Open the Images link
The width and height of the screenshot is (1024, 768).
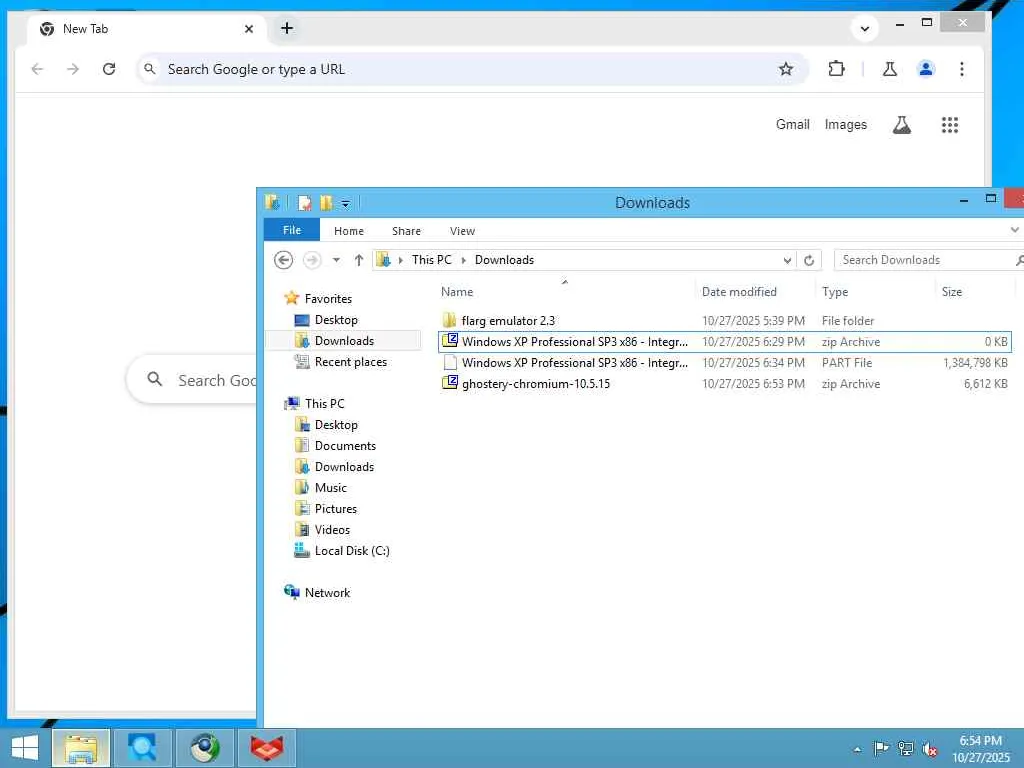pos(846,125)
